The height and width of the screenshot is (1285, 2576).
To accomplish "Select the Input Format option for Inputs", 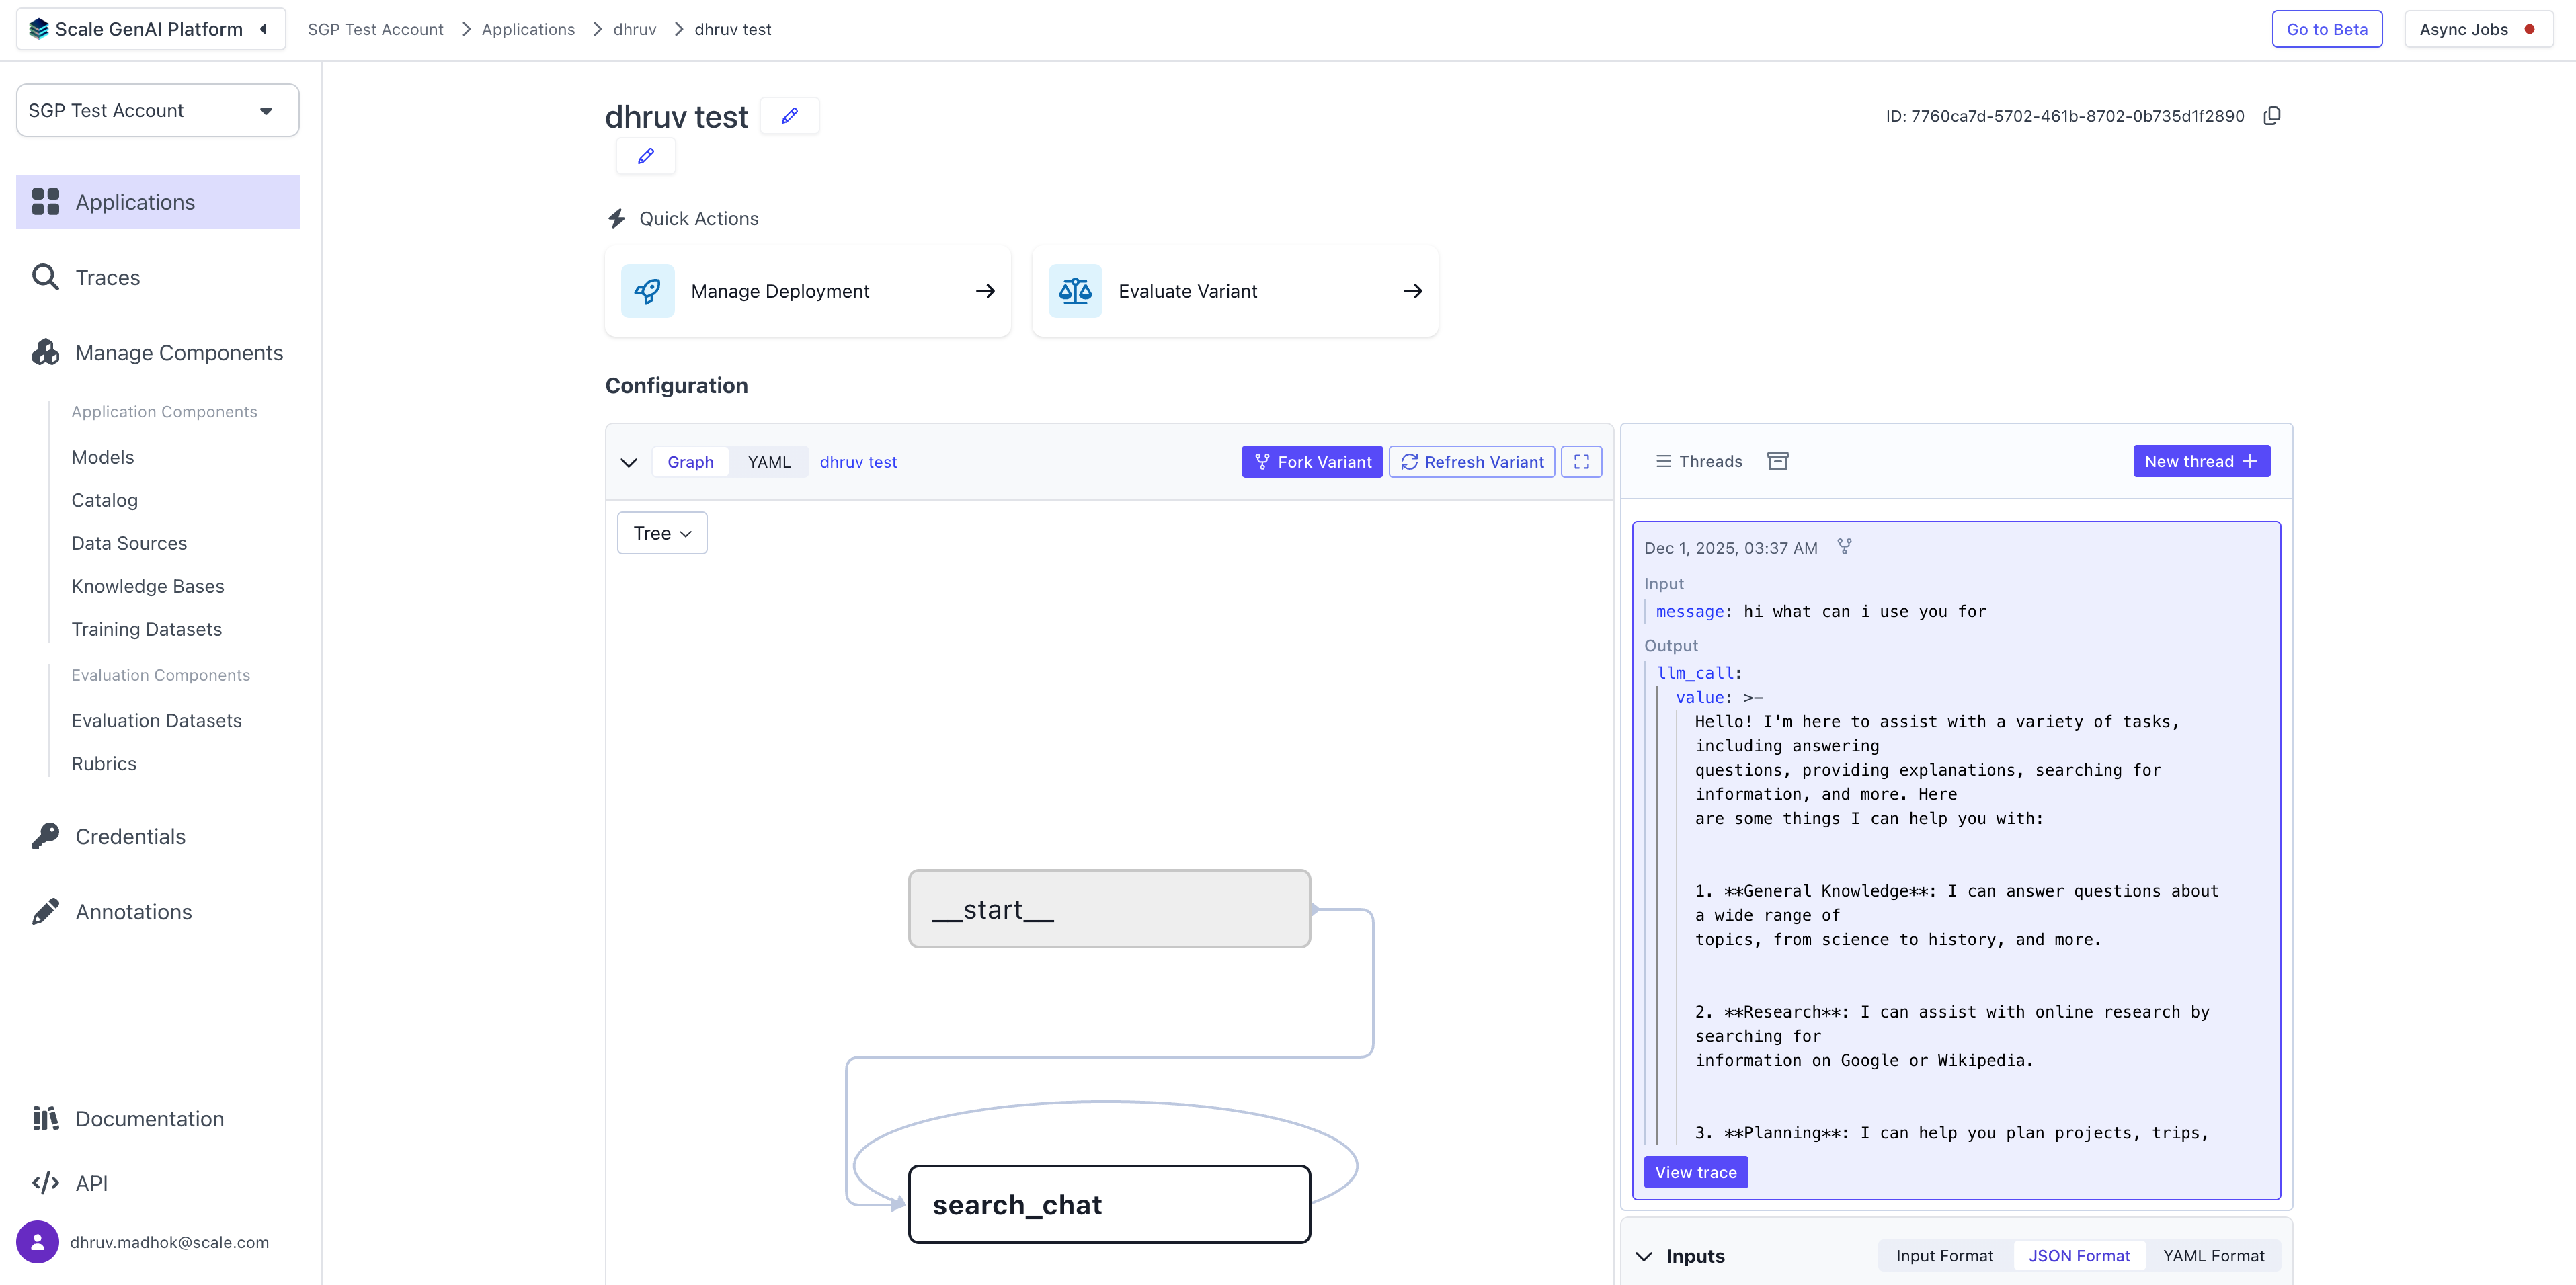I will 1944,1256.
